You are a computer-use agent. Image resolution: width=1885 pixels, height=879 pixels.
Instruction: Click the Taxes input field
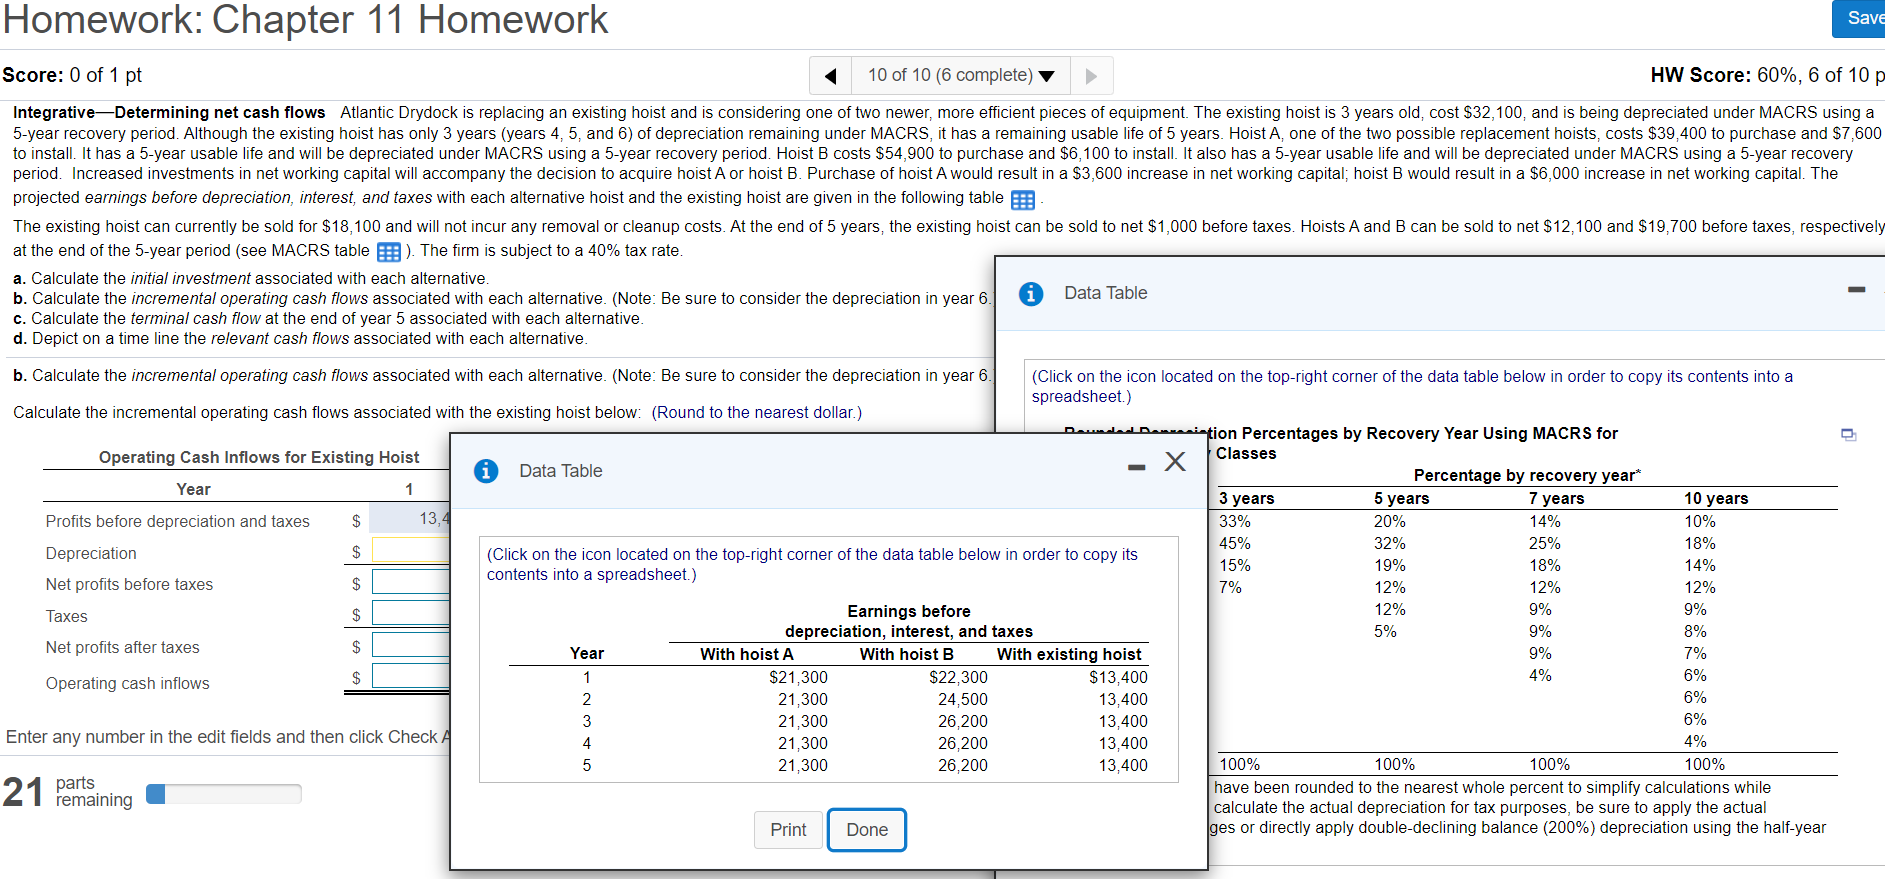[x=411, y=613]
